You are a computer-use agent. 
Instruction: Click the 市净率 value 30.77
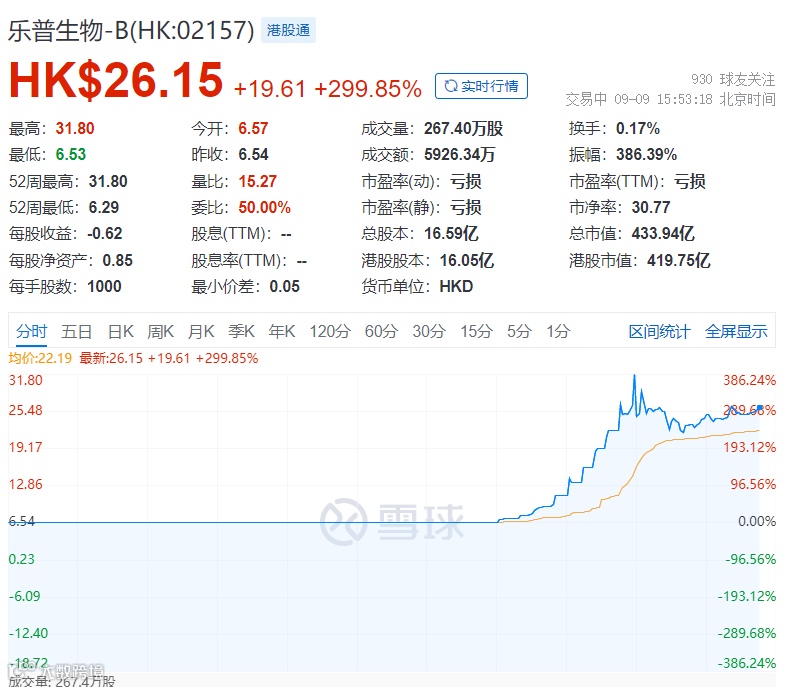coord(651,207)
